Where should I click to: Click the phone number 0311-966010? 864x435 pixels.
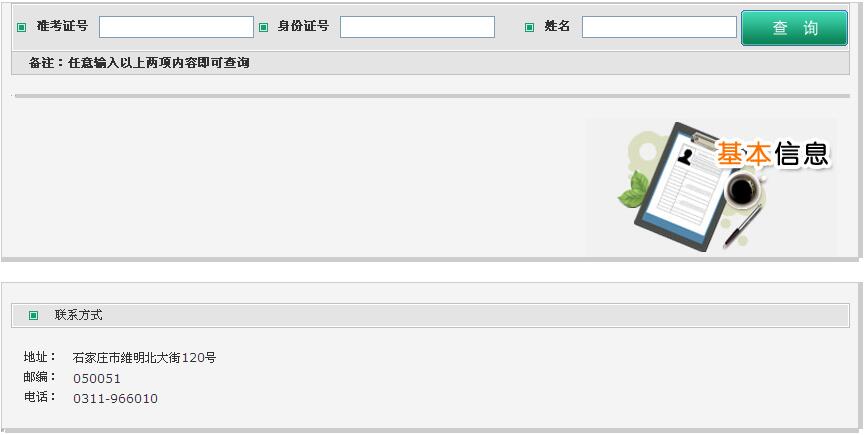115,399
